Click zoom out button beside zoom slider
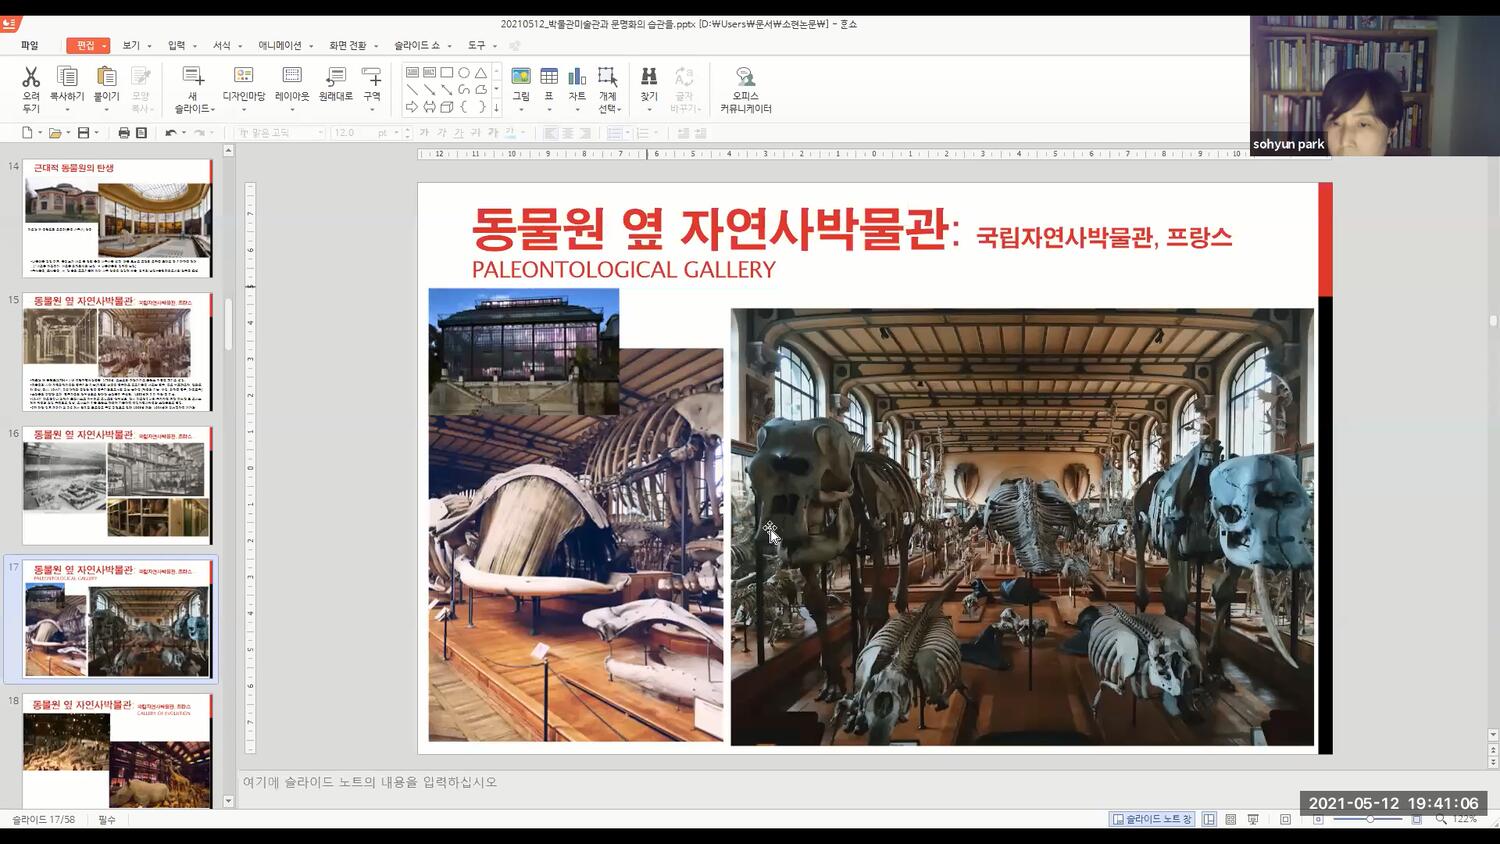The height and width of the screenshot is (844, 1500). [x=1319, y=819]
